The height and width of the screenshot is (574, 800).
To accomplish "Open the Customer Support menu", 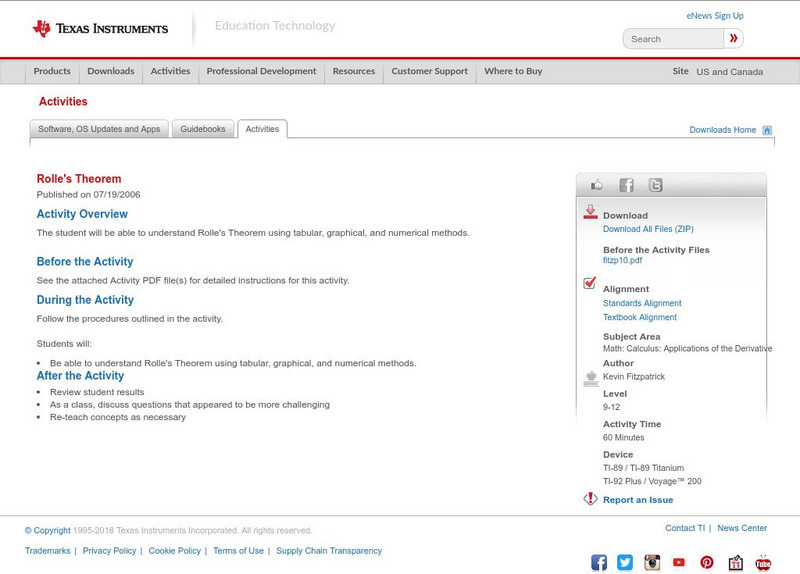I will click(430, 71).
